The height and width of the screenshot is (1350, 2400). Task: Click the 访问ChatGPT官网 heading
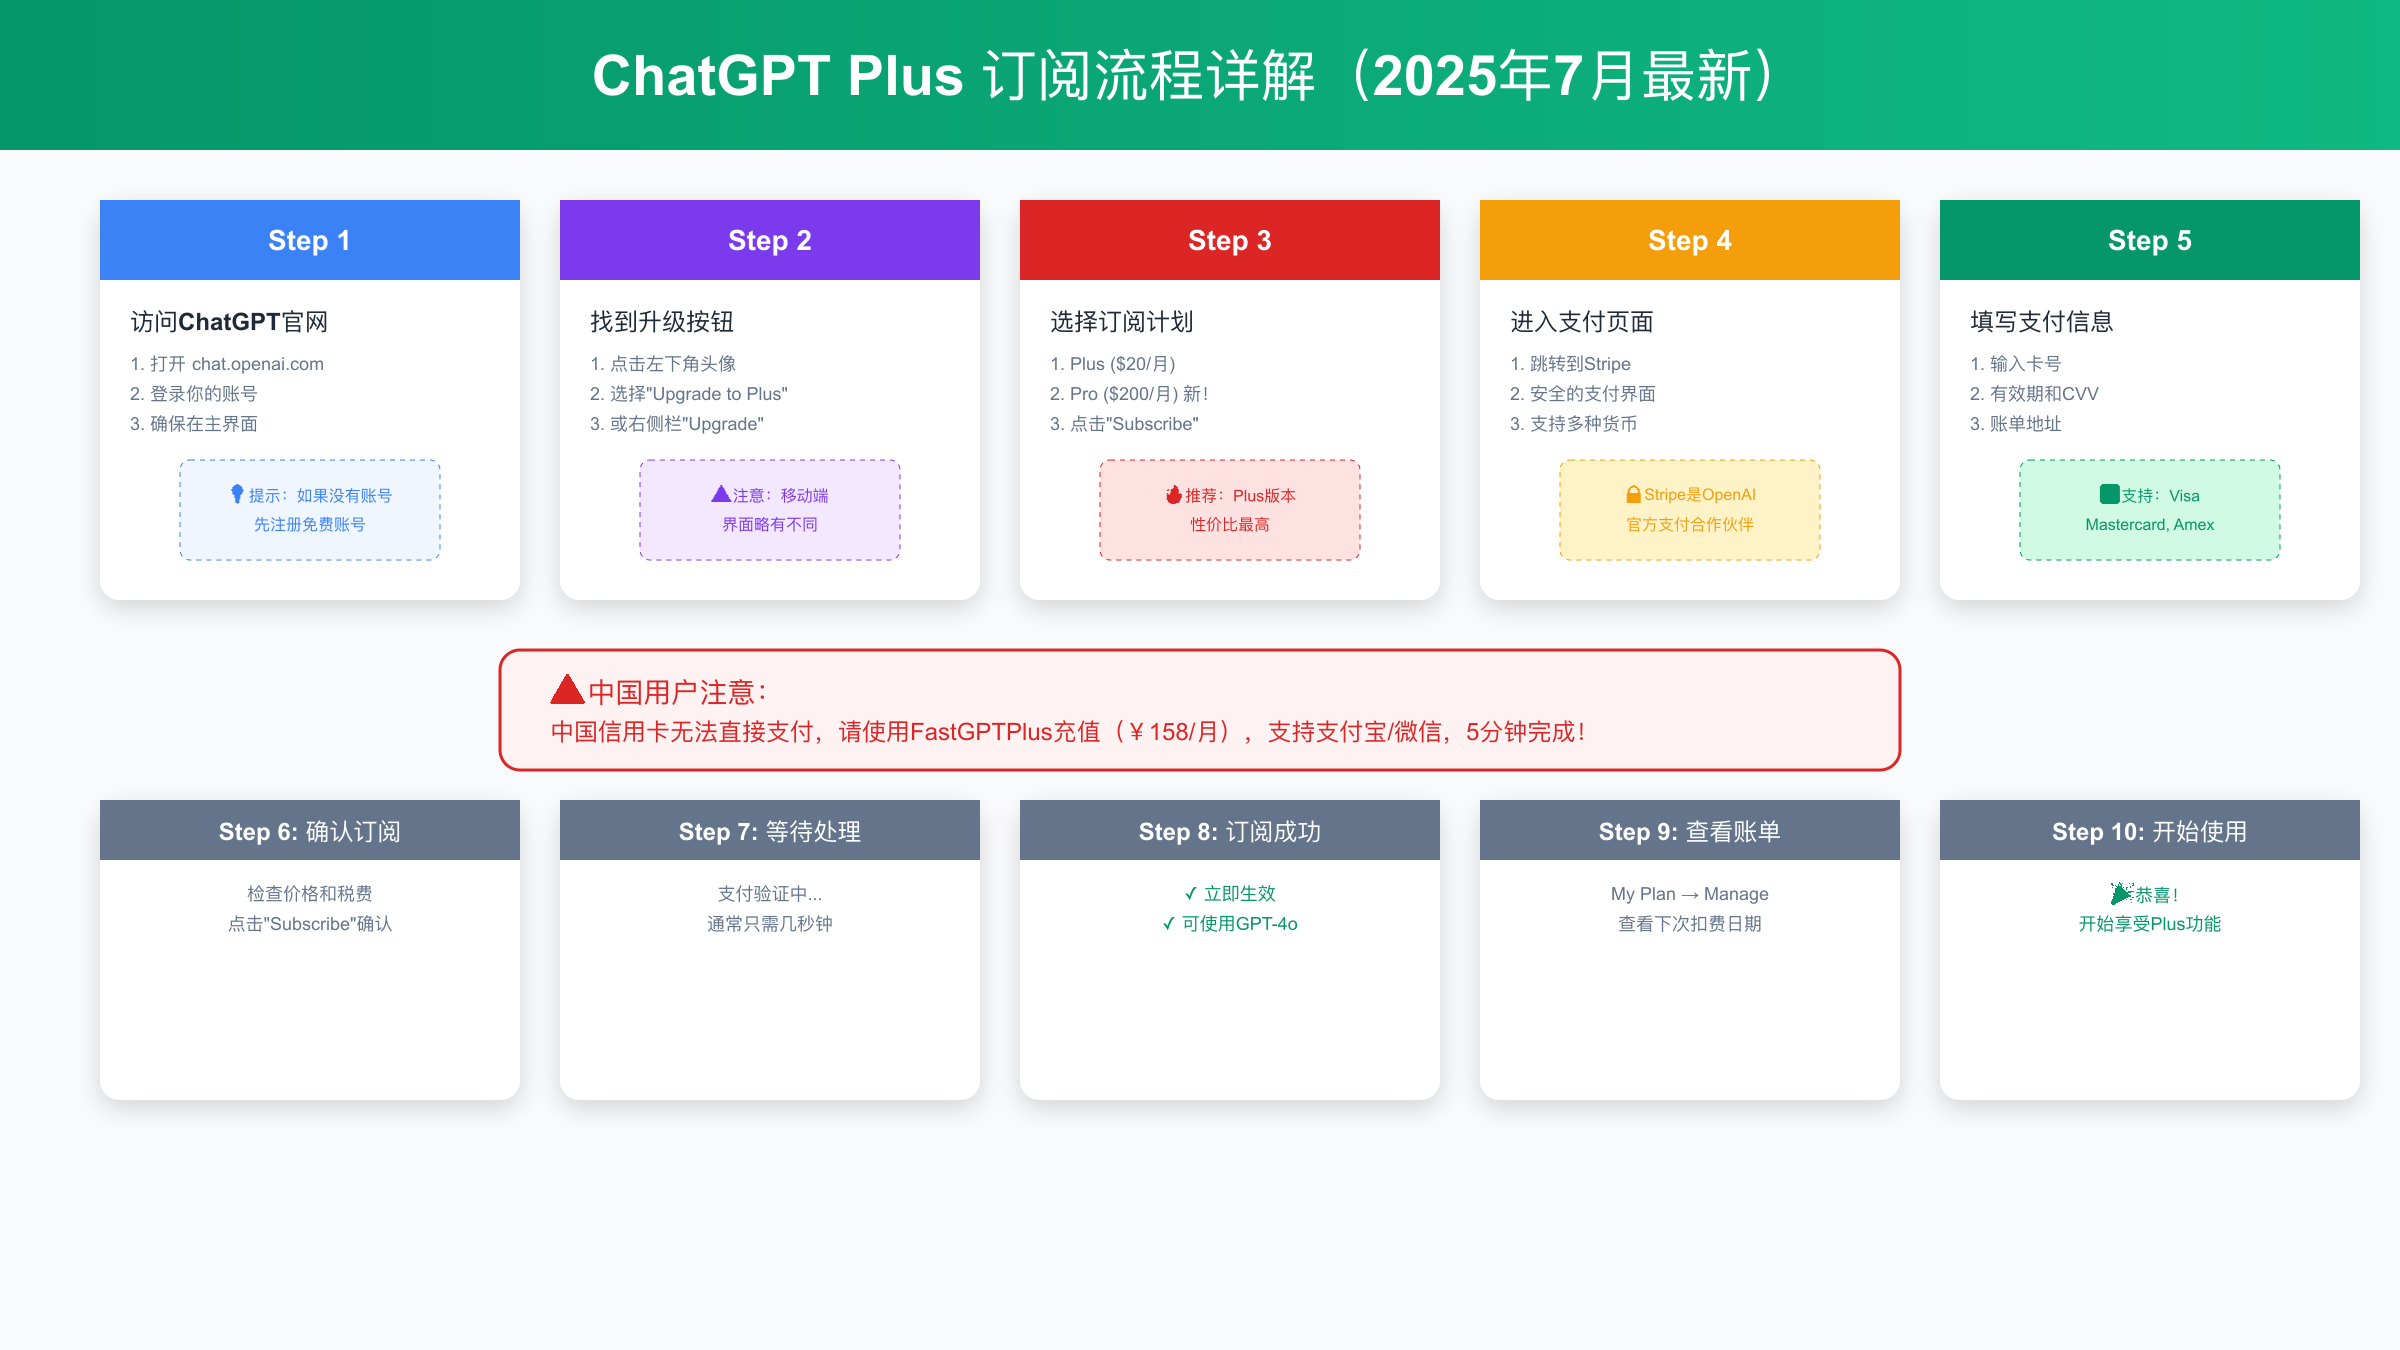tap(230, 321)
